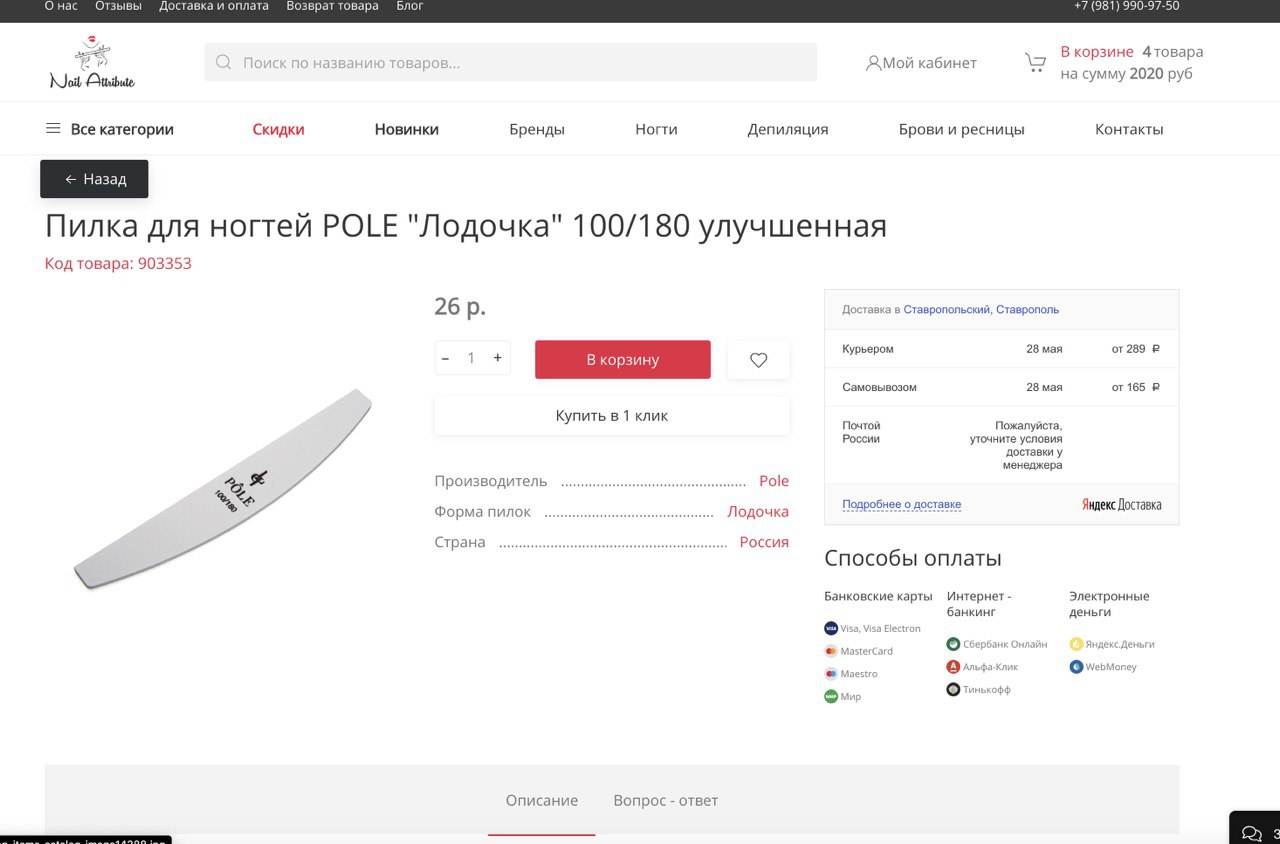This screenshot has width=1280, height=844.
Task: Switch to the Вопрос - ответ tab
Action: pyautogui.click(x=666, y=800)
